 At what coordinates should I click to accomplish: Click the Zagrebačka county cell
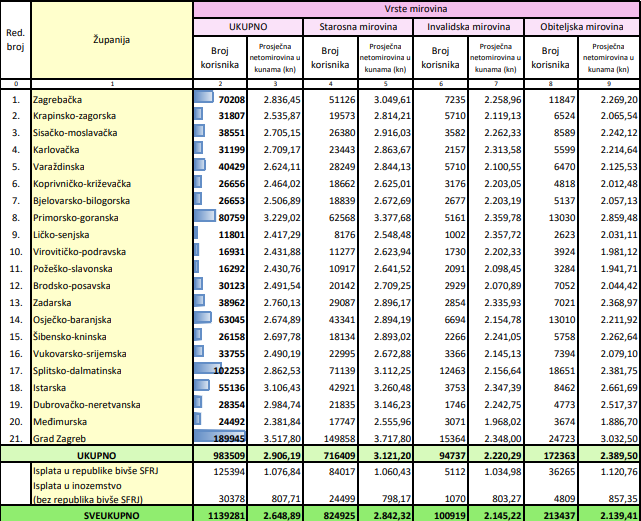click(x=58, y=101)
